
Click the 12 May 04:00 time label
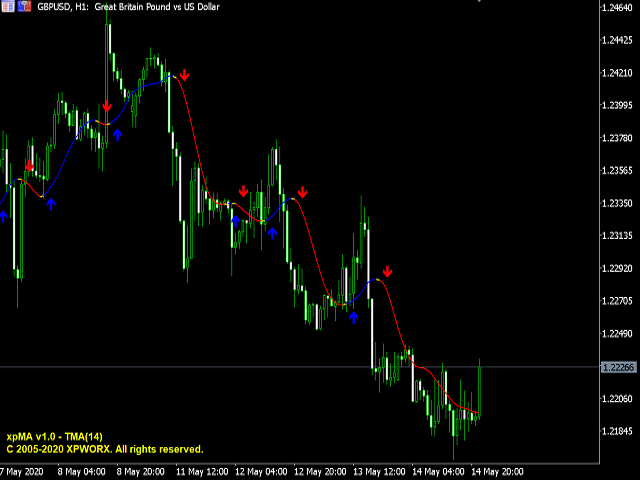point(261,472)
